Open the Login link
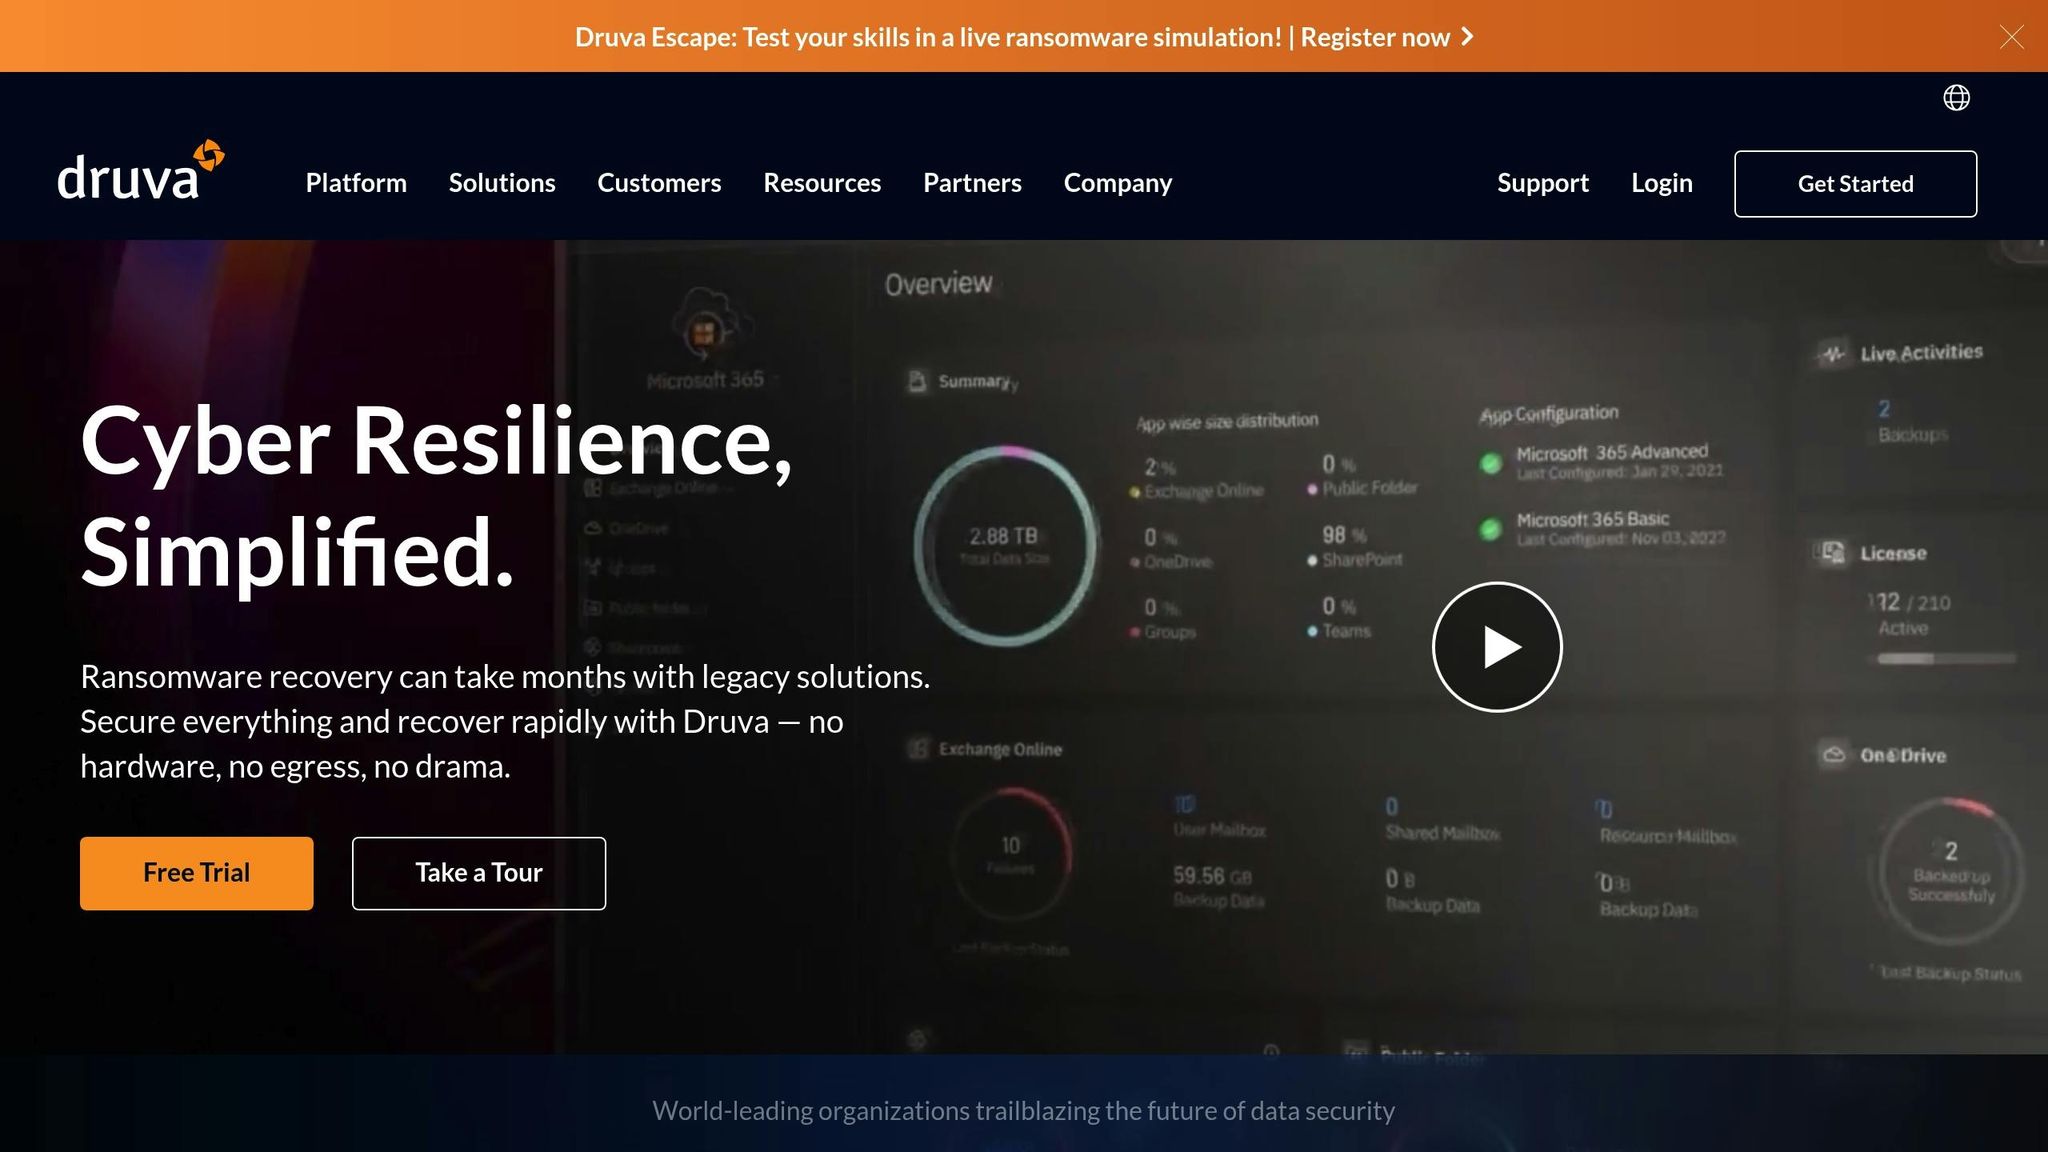This screenshot has height=1152, width=2048. [x=1662, y=183]
